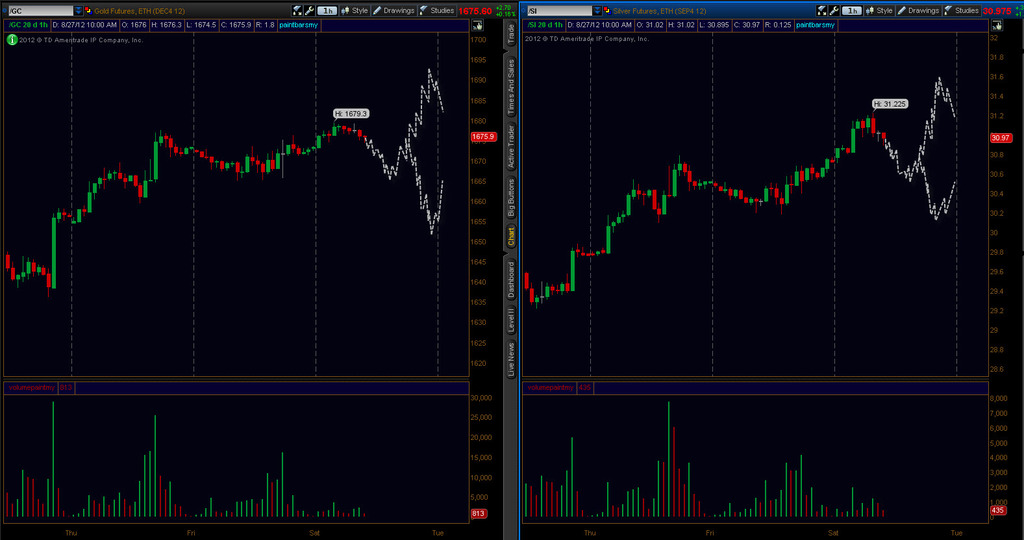
Task: Click the Sat date label on Gold time axis
Action: [315, 533]
